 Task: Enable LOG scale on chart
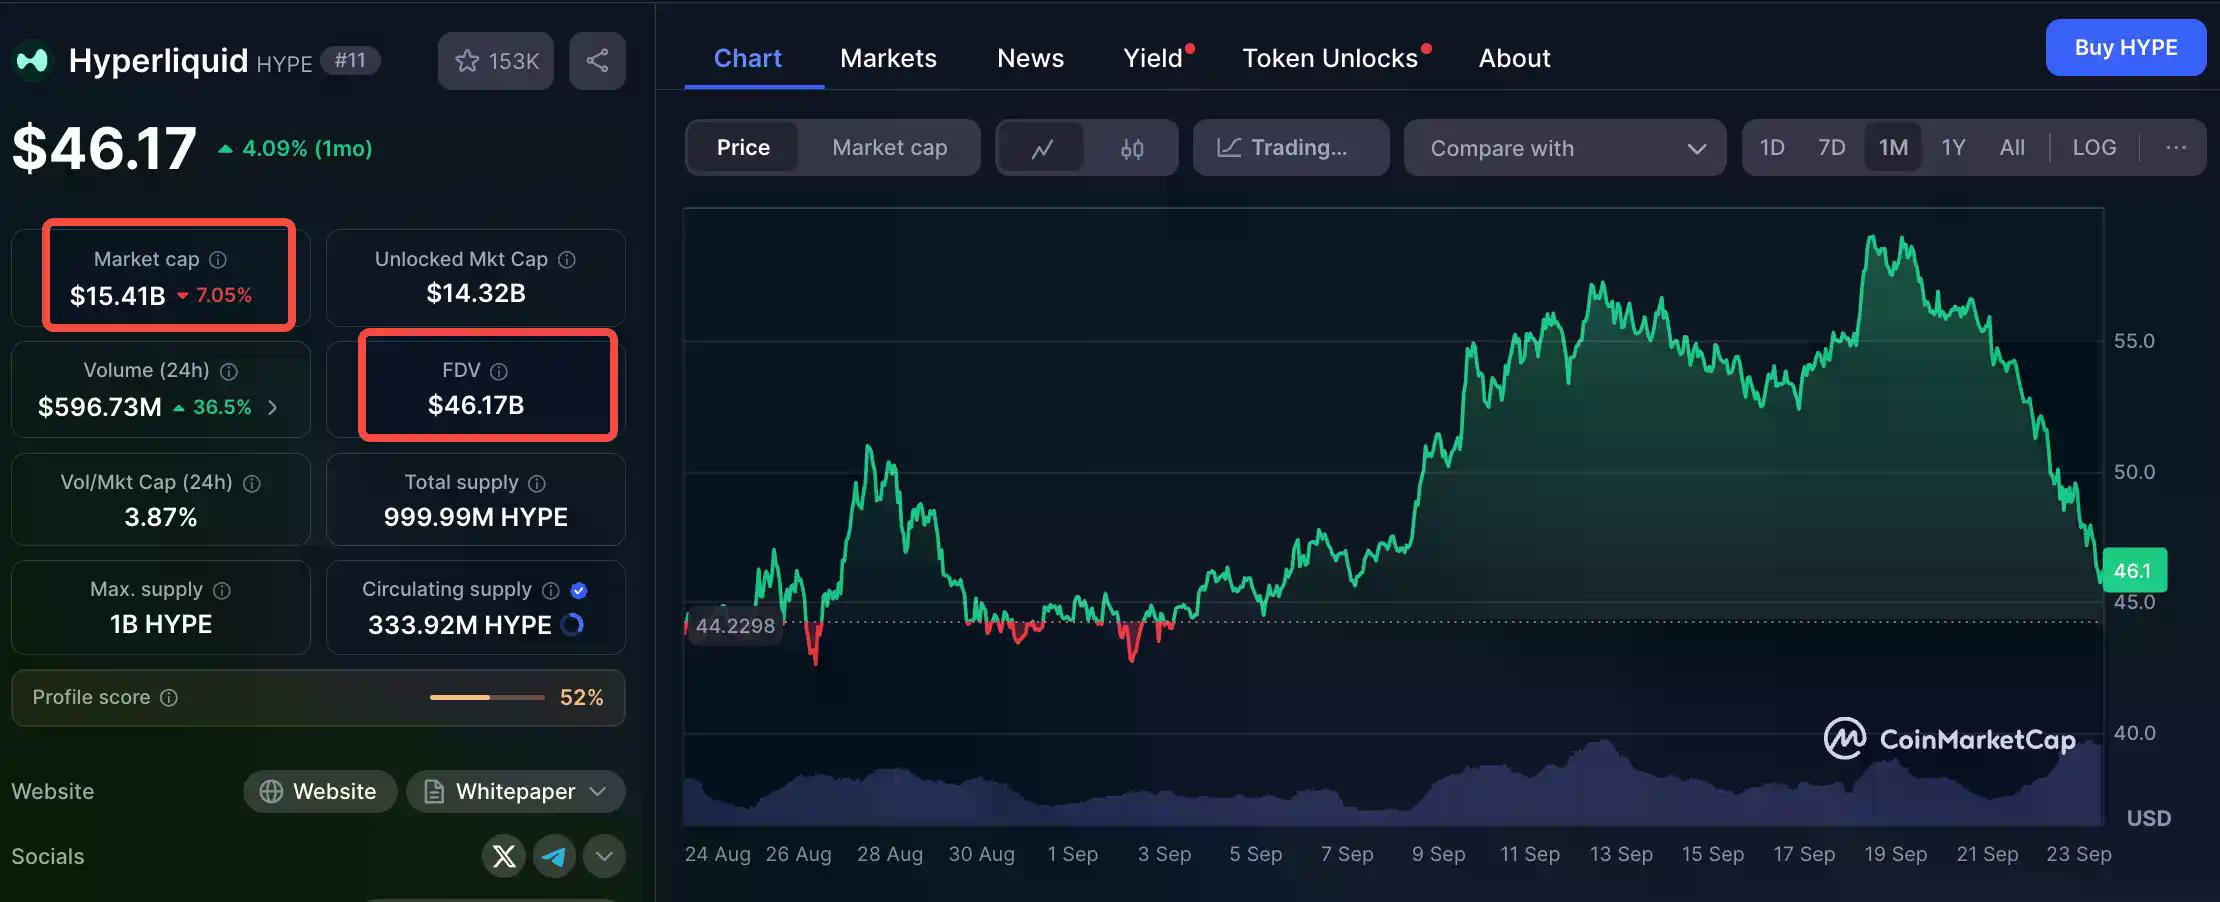click(2094, 148)
